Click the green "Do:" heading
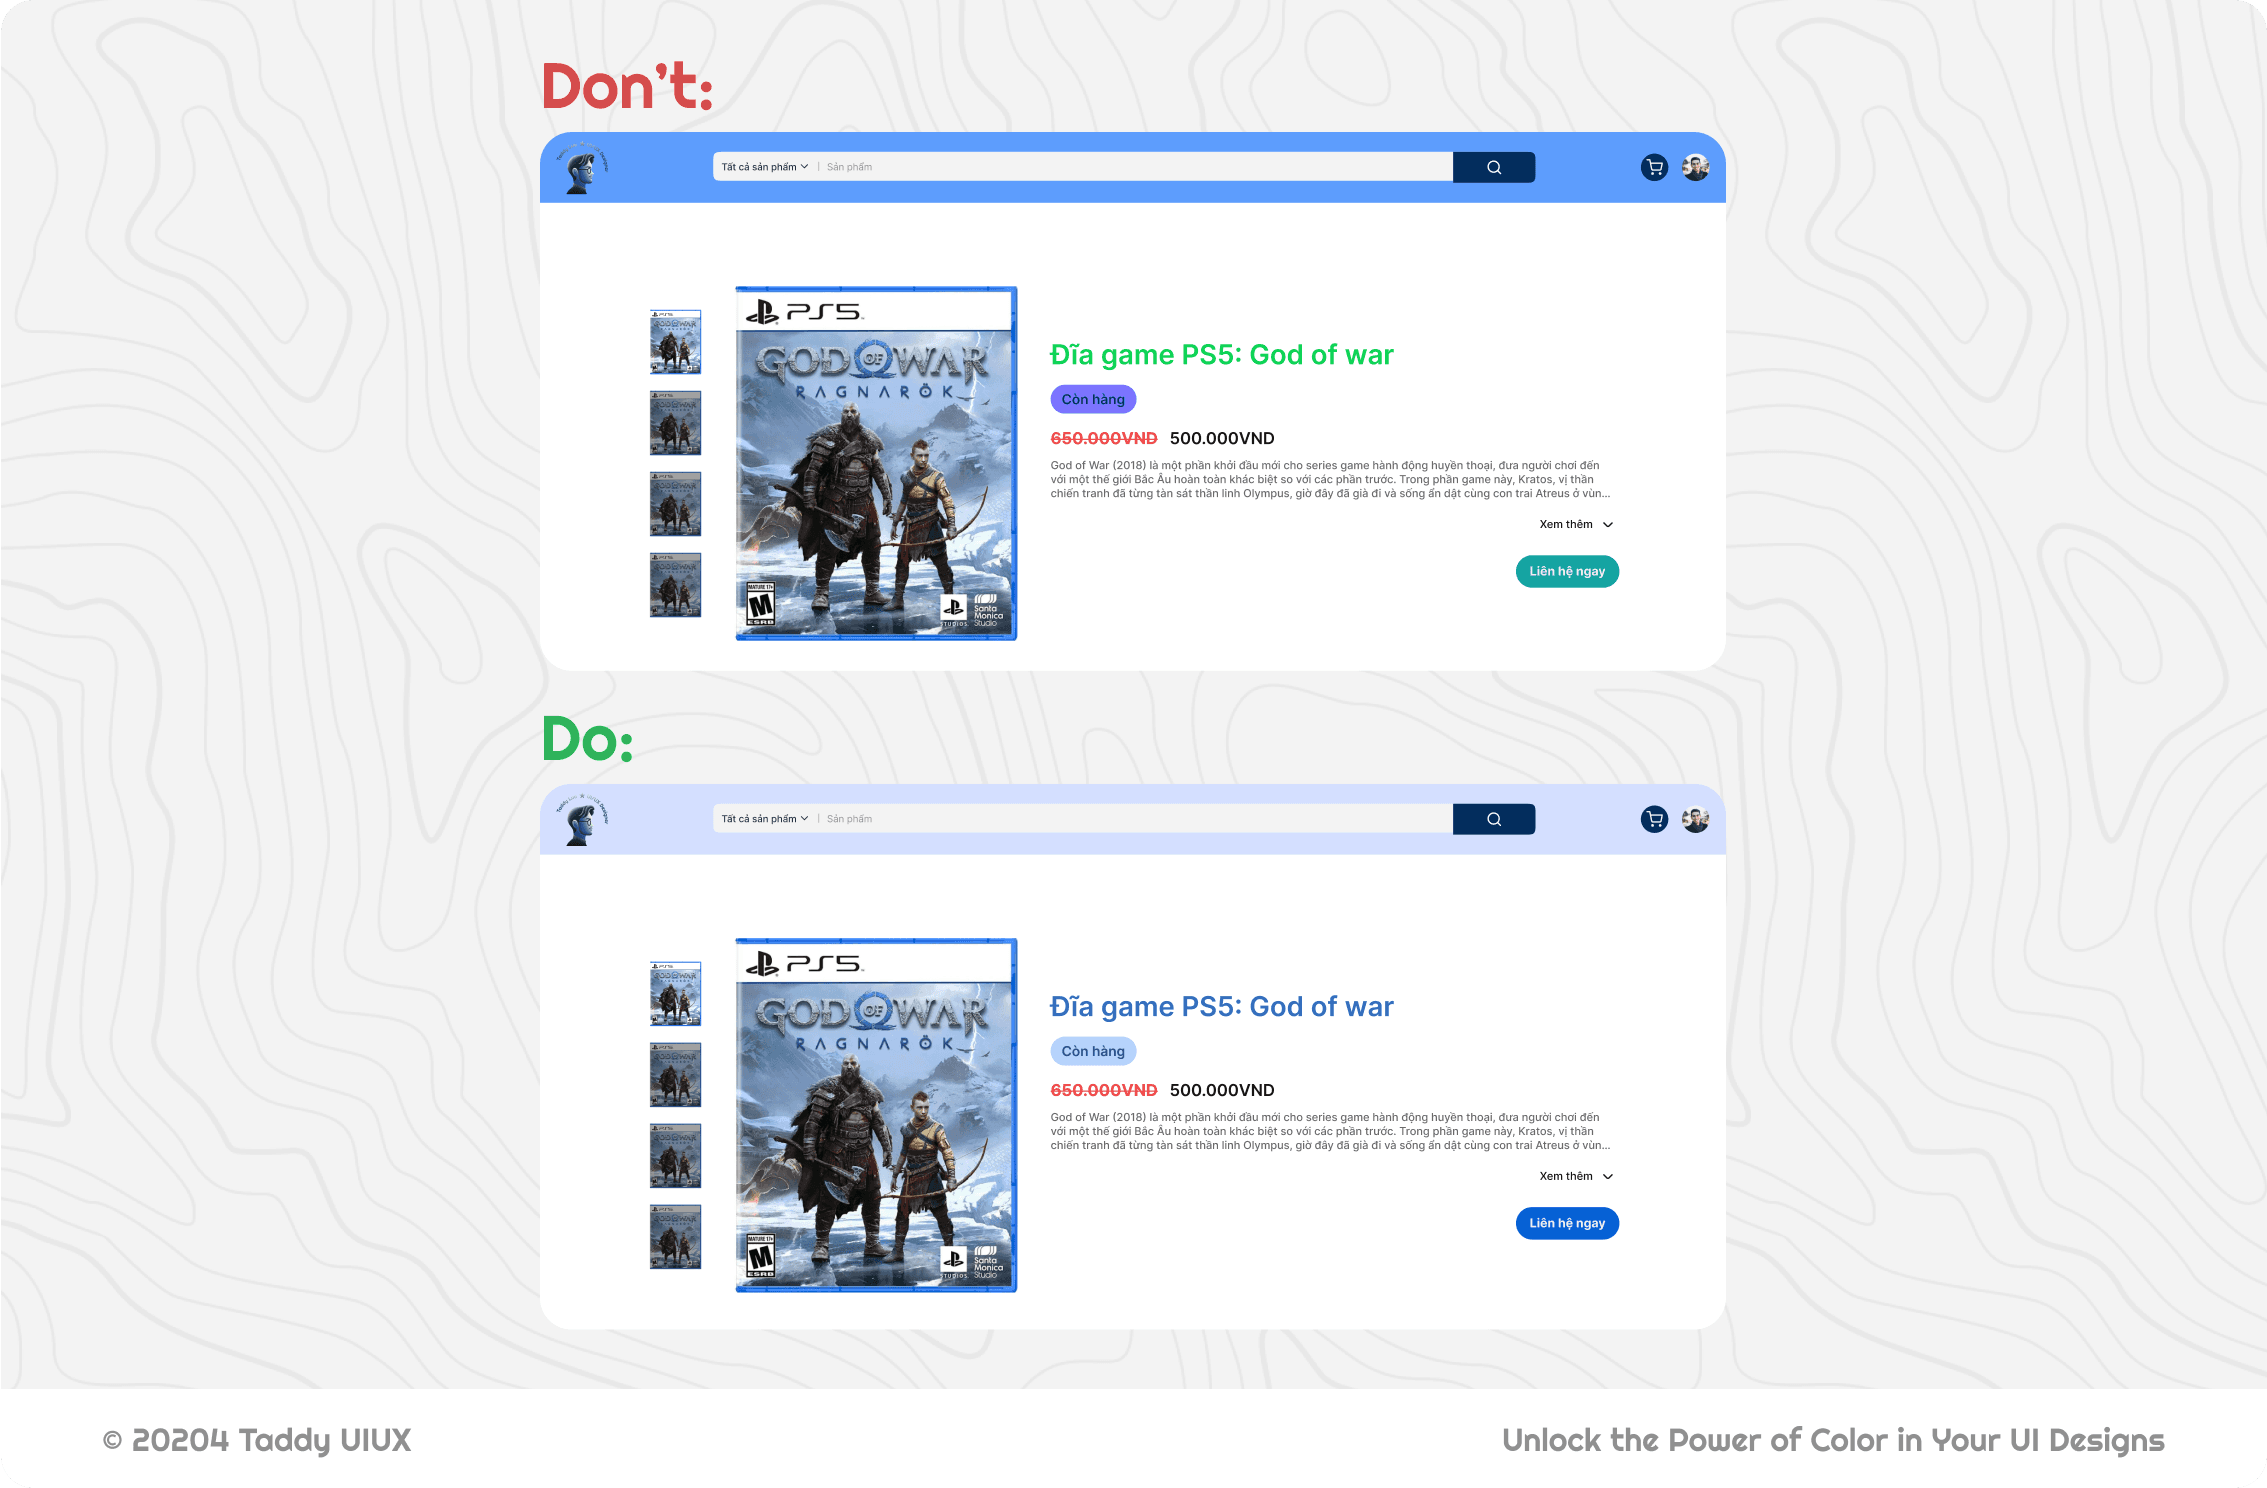 (587, 739)
